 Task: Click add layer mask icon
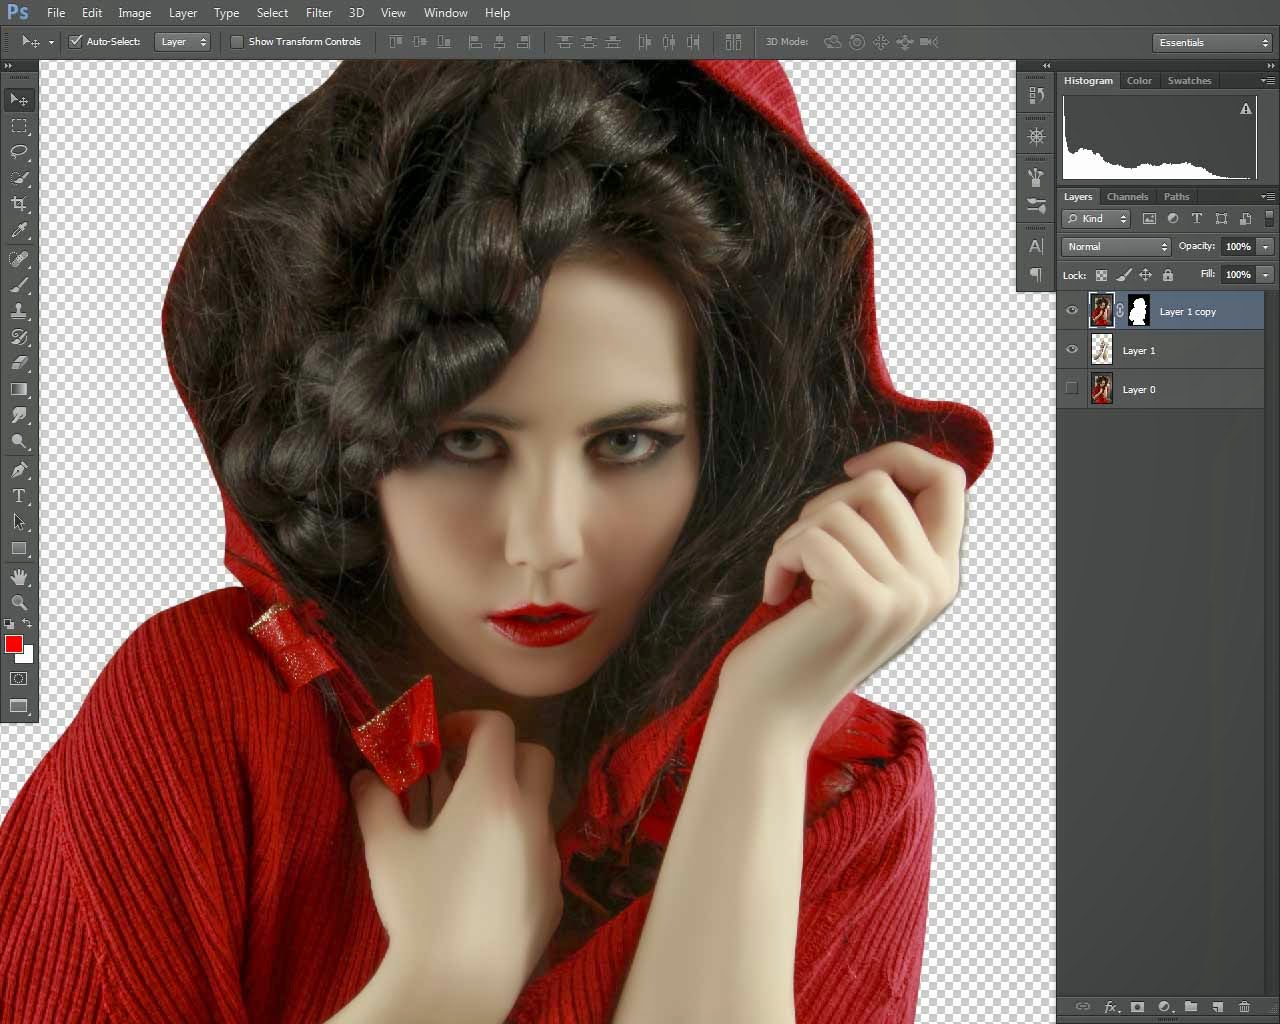(x=1137, y=1007)
